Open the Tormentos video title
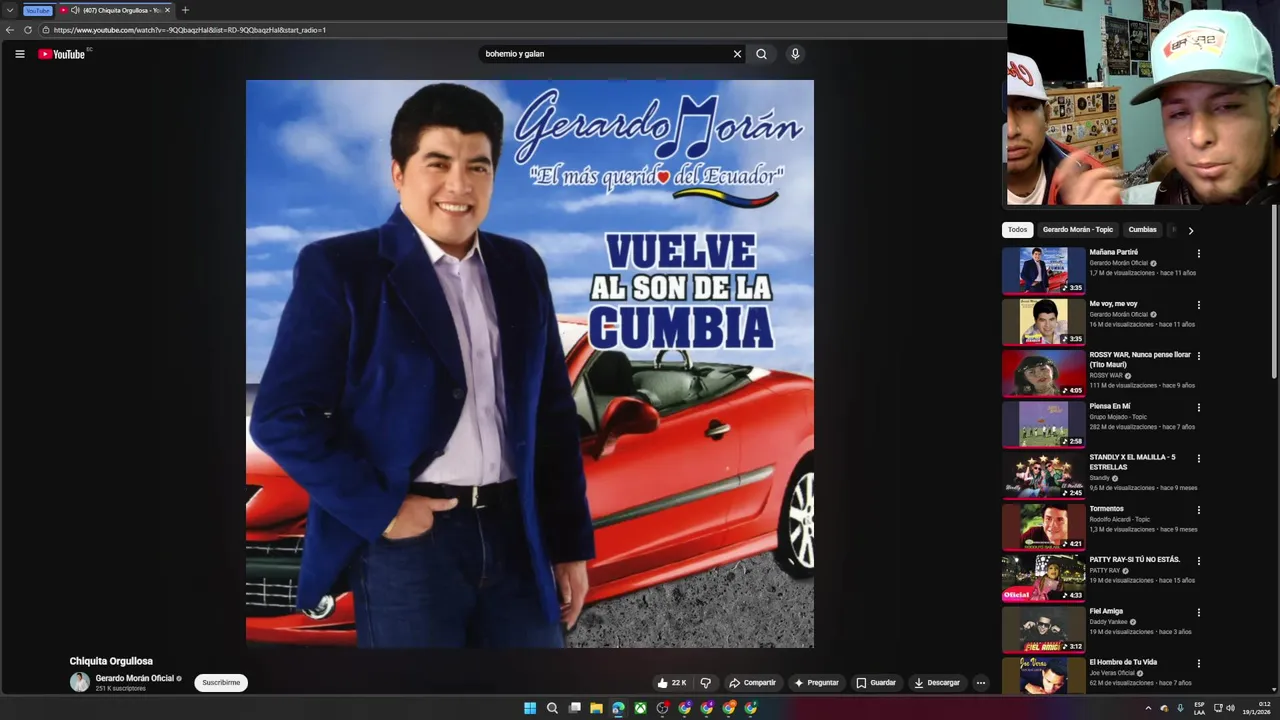 pos(1106,509)
